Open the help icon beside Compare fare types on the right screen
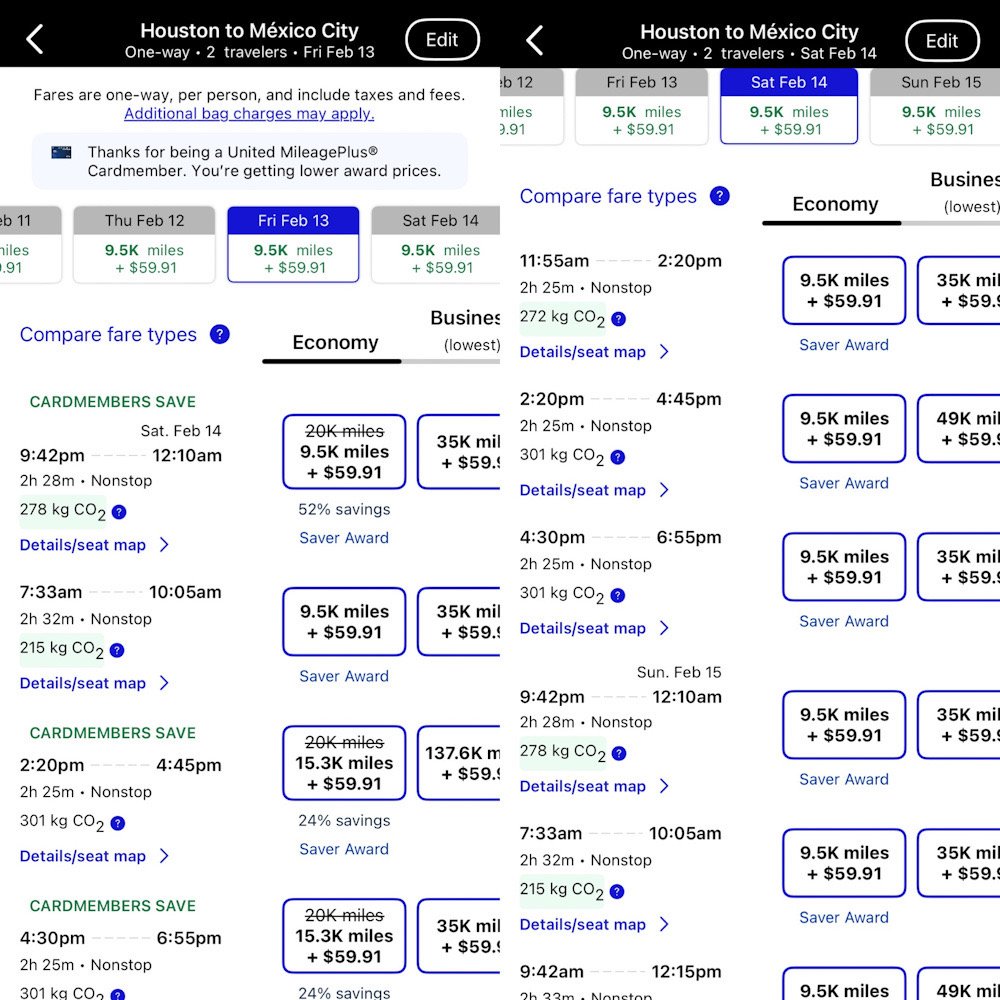Screen dimensions: 1000x1000 720,196
